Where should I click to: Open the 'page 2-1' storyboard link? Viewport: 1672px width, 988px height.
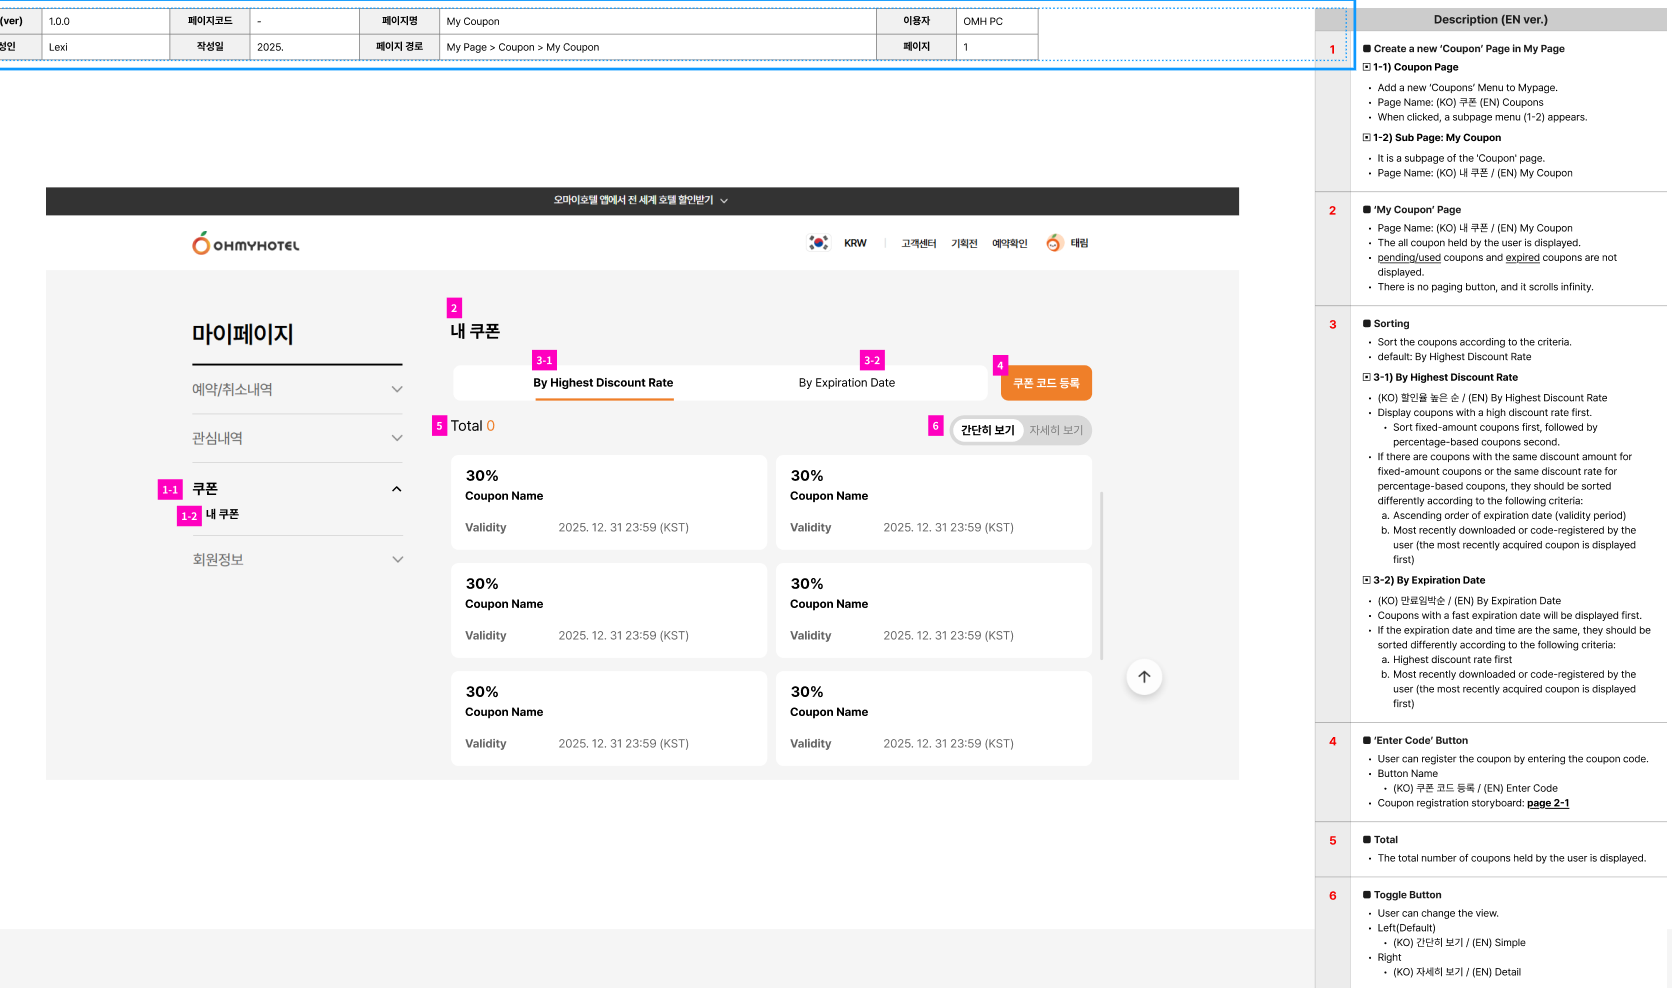pos(1548,803)
